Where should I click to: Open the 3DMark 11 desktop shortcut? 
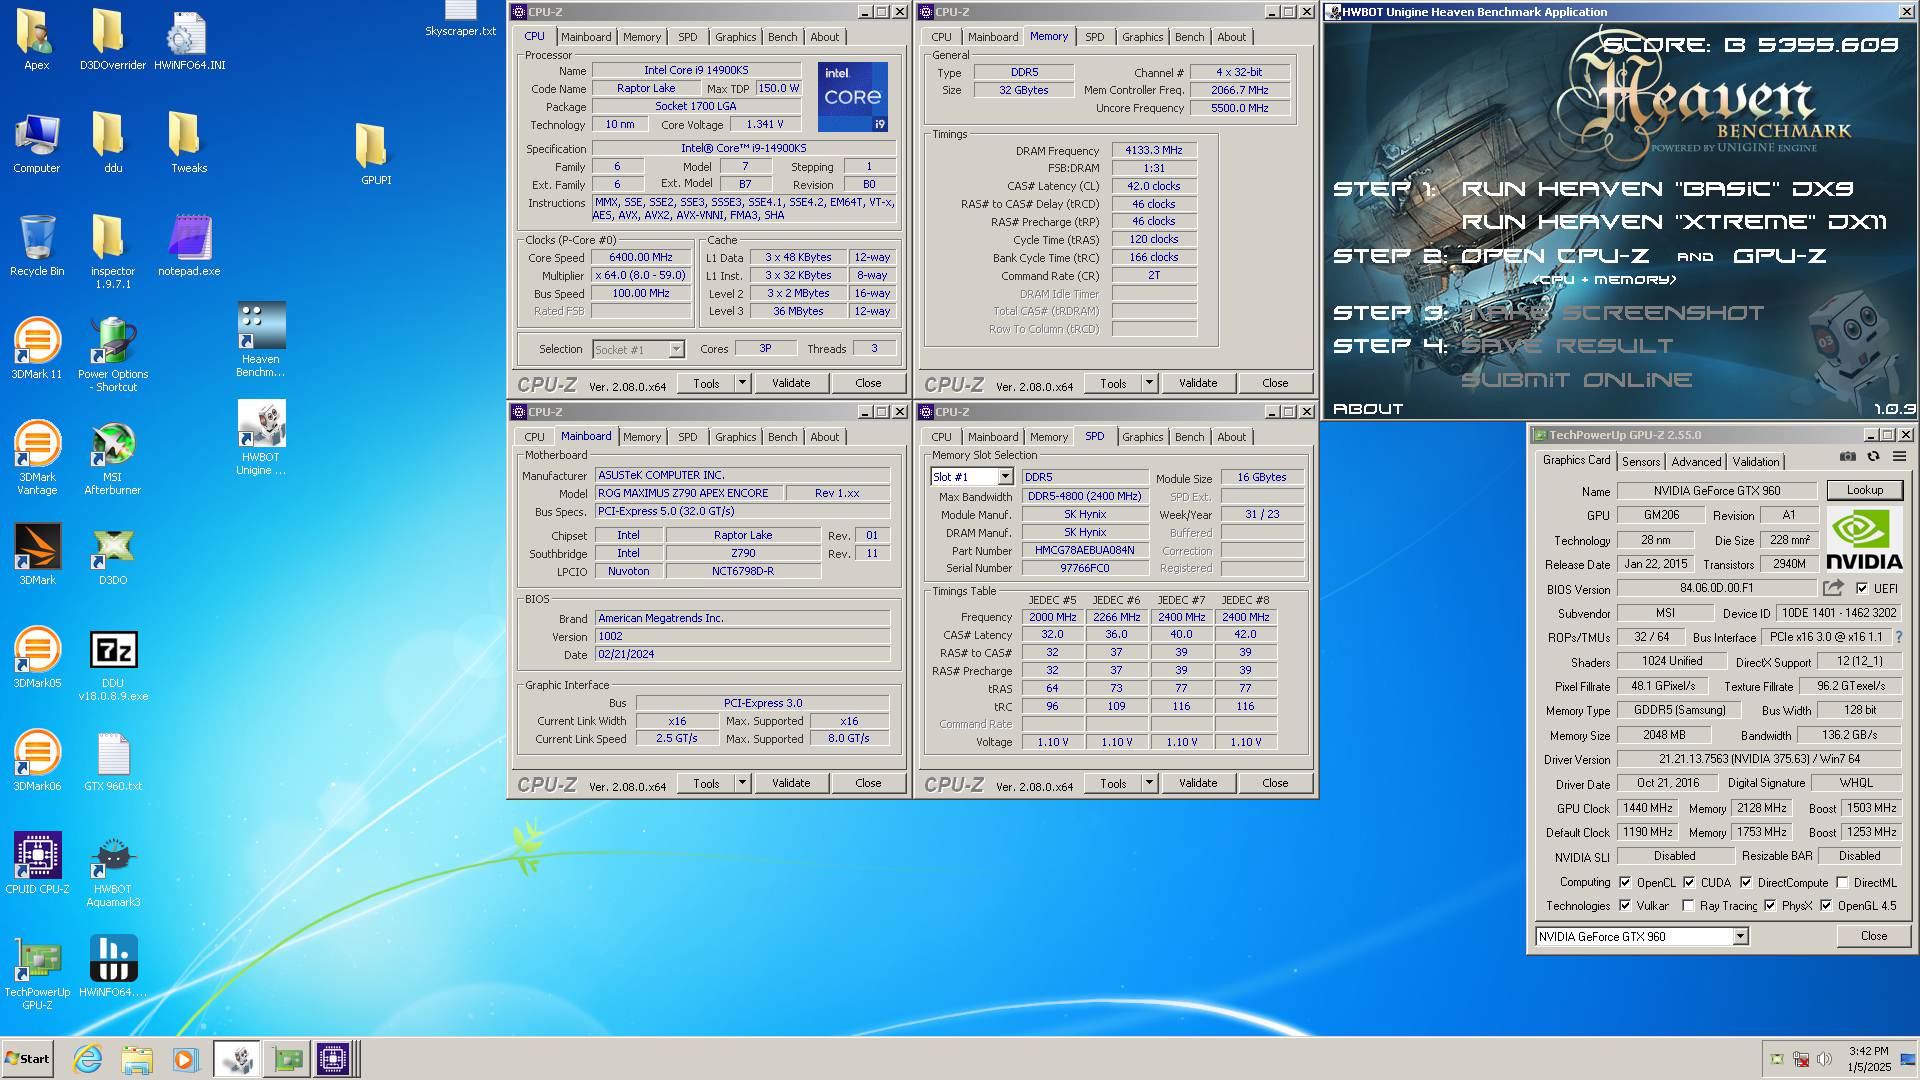coord(37,348)
